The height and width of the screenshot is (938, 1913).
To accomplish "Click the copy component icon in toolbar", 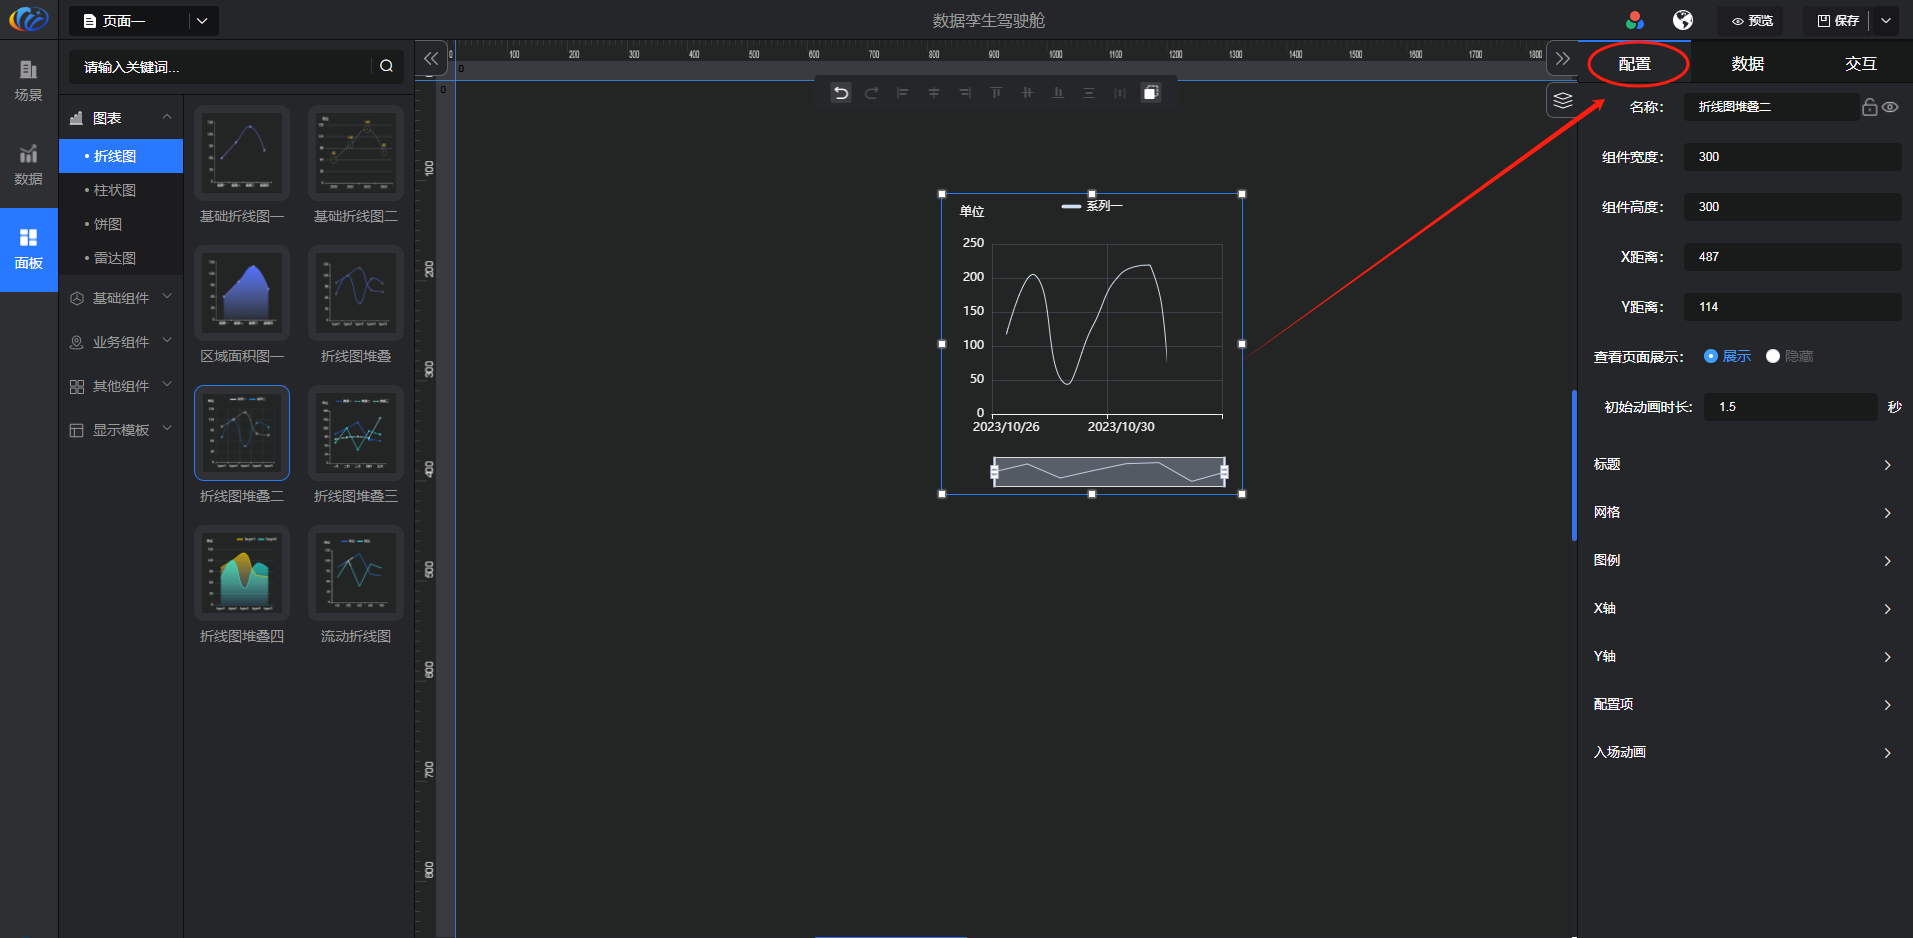I will click(x=1151, y=93).
